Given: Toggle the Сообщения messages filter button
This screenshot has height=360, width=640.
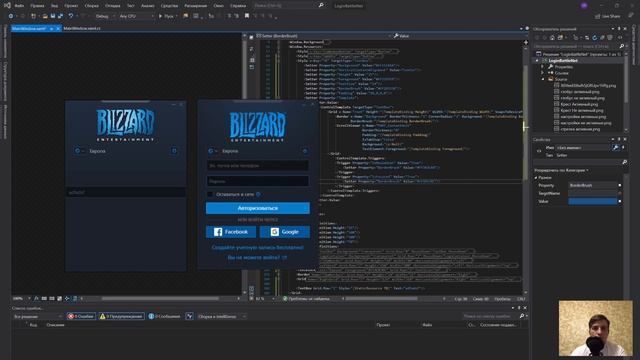Looking at the screenshot, I should 164,316.
